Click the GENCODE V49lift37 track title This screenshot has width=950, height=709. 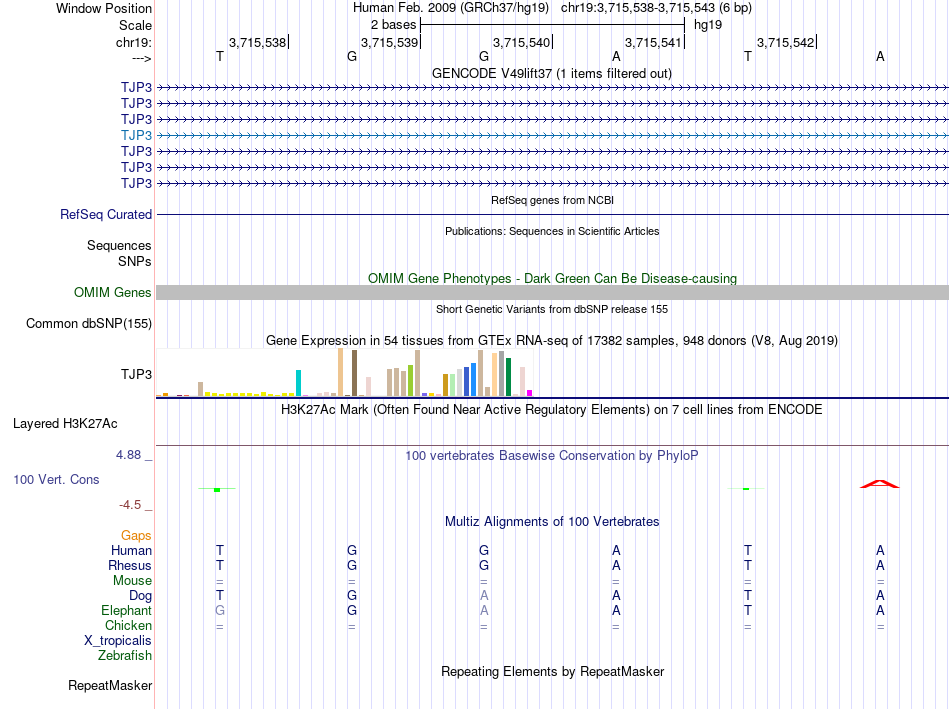(551, 73)
